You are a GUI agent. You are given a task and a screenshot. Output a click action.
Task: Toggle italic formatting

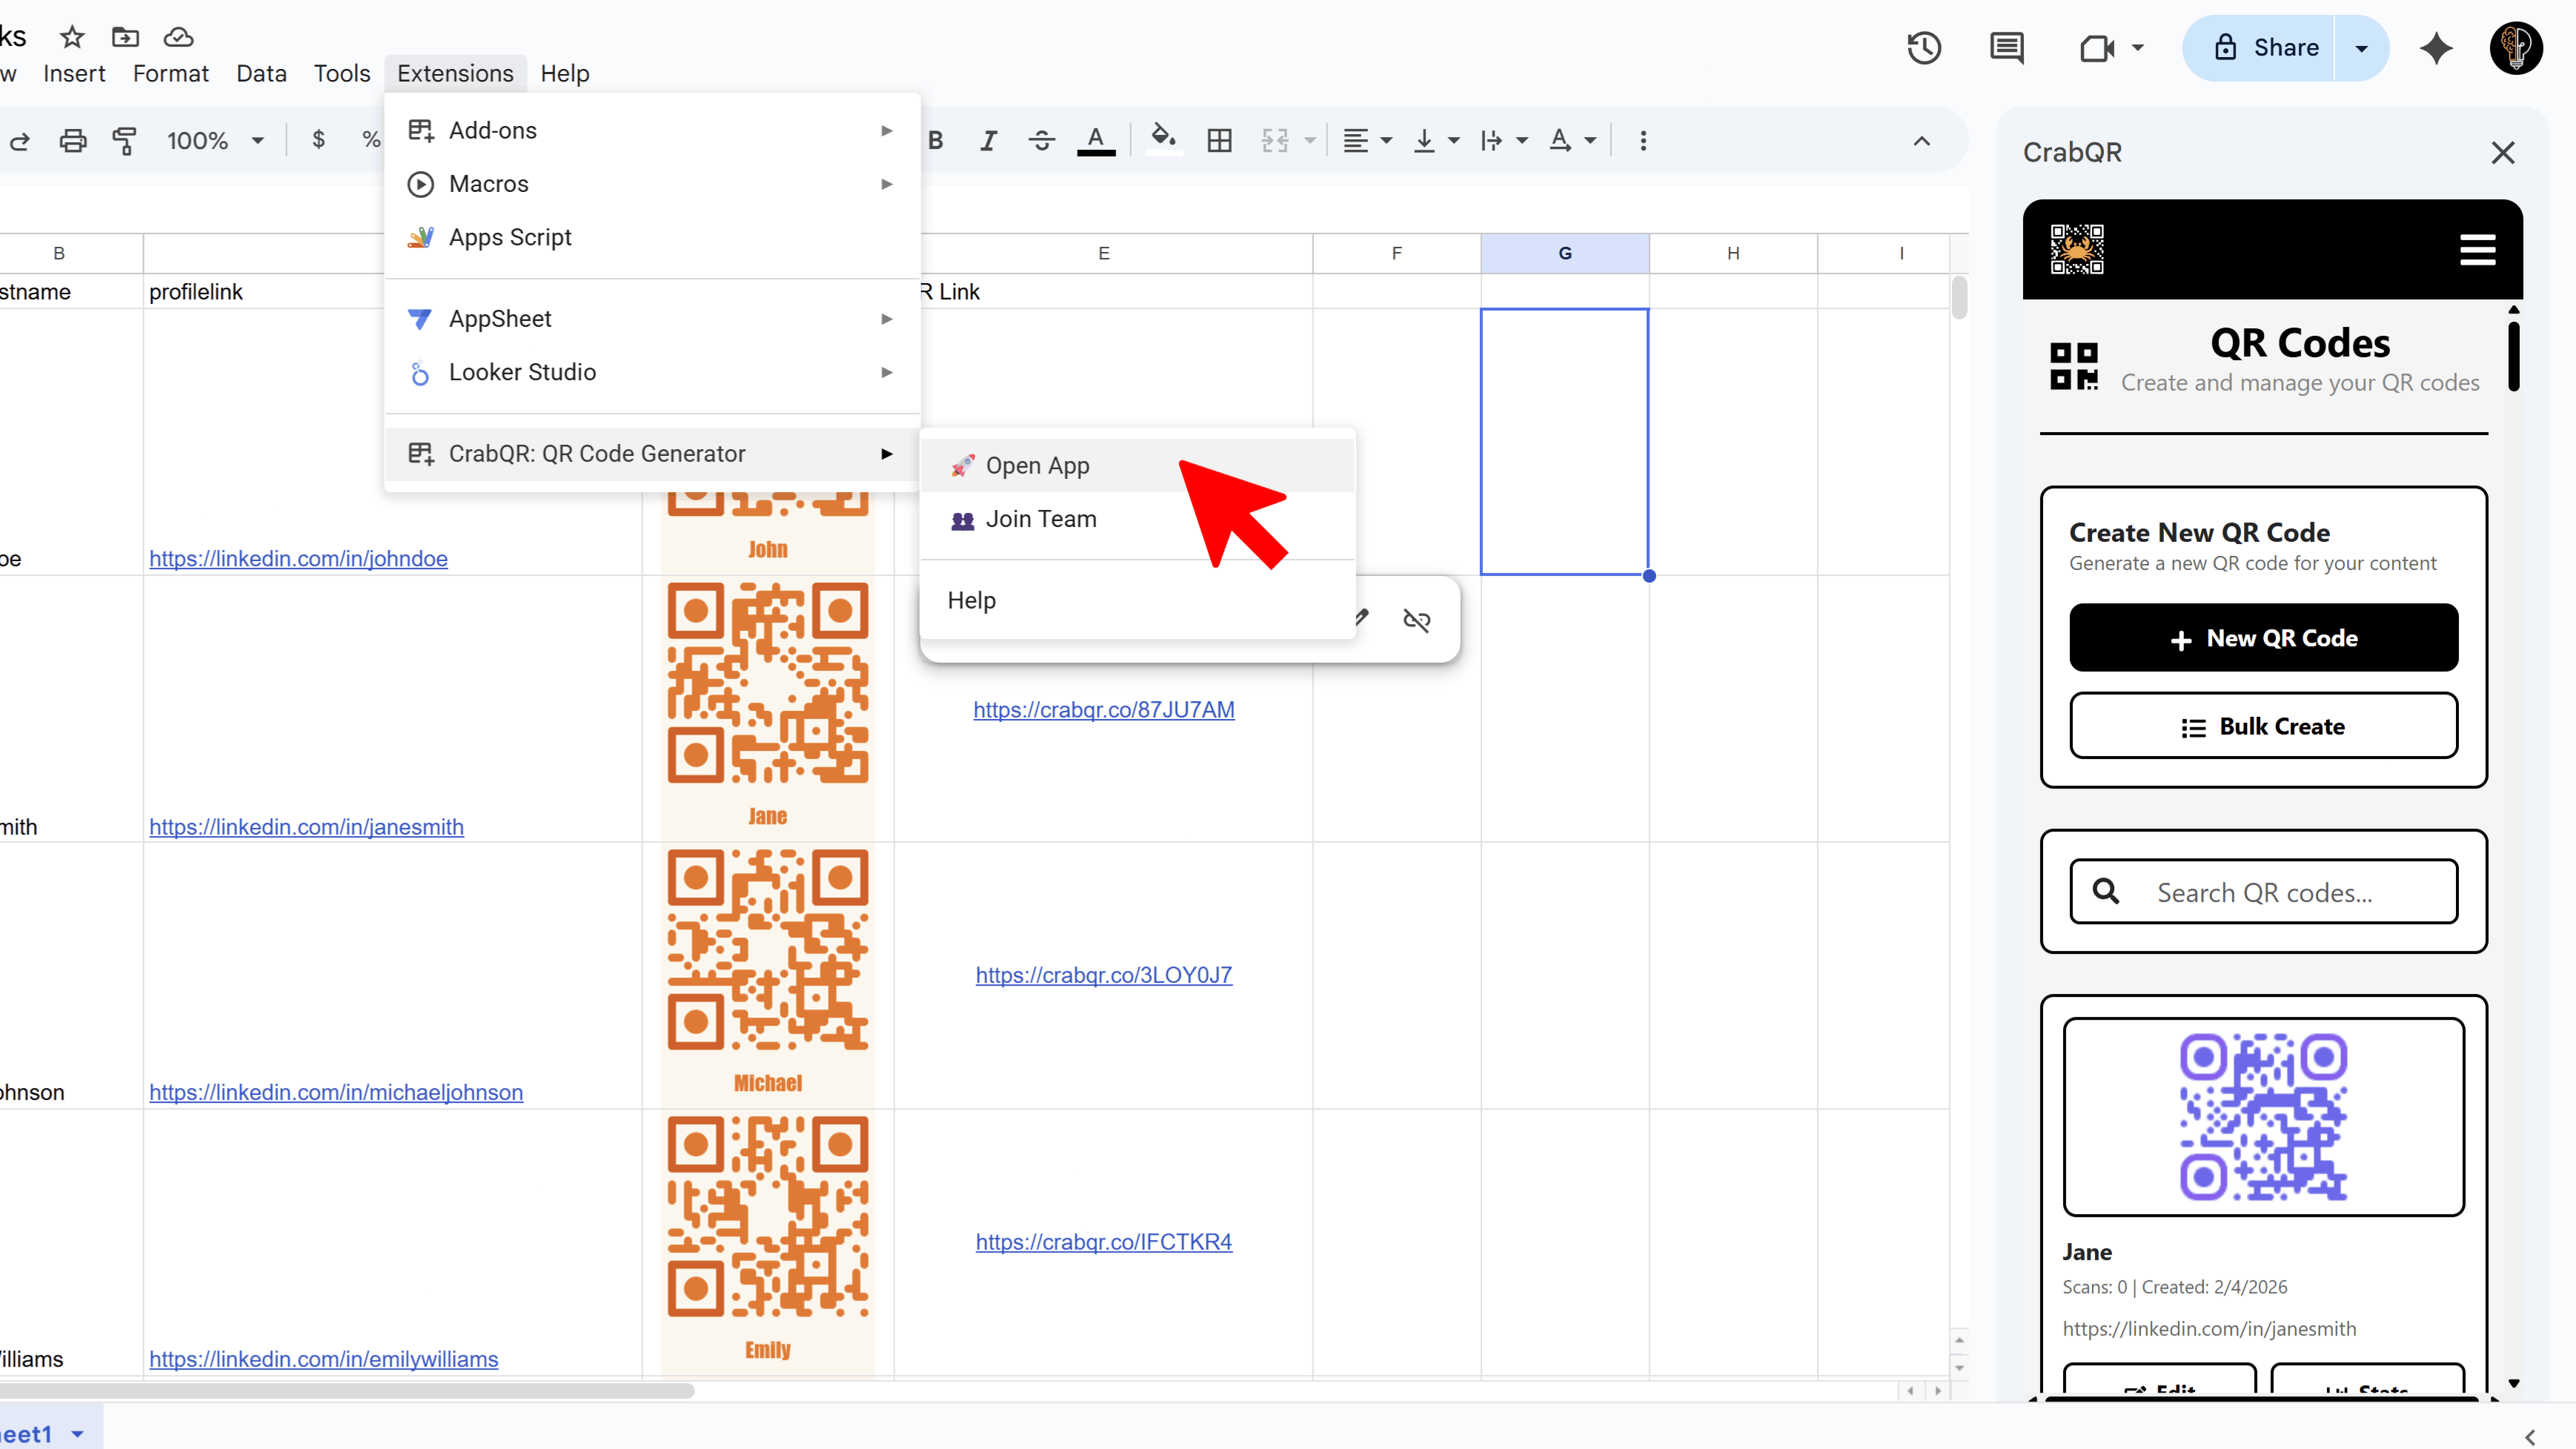tap(988, 140)
